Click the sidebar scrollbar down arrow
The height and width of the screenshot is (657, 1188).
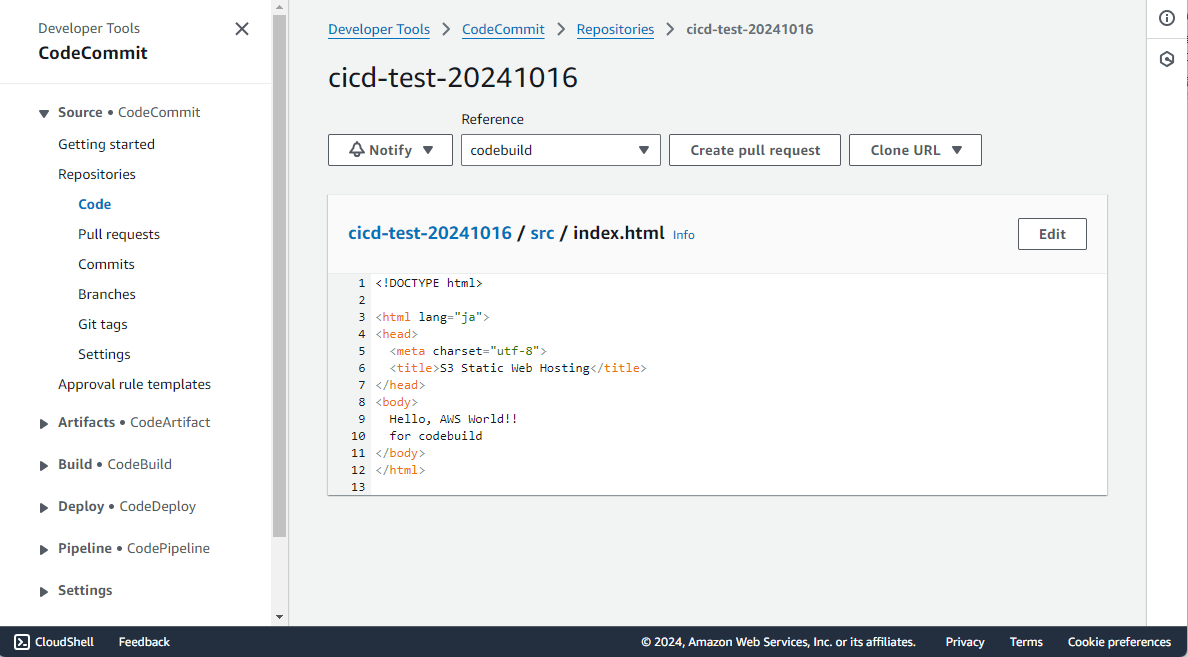pyautogui.click(x=280, y=618)
